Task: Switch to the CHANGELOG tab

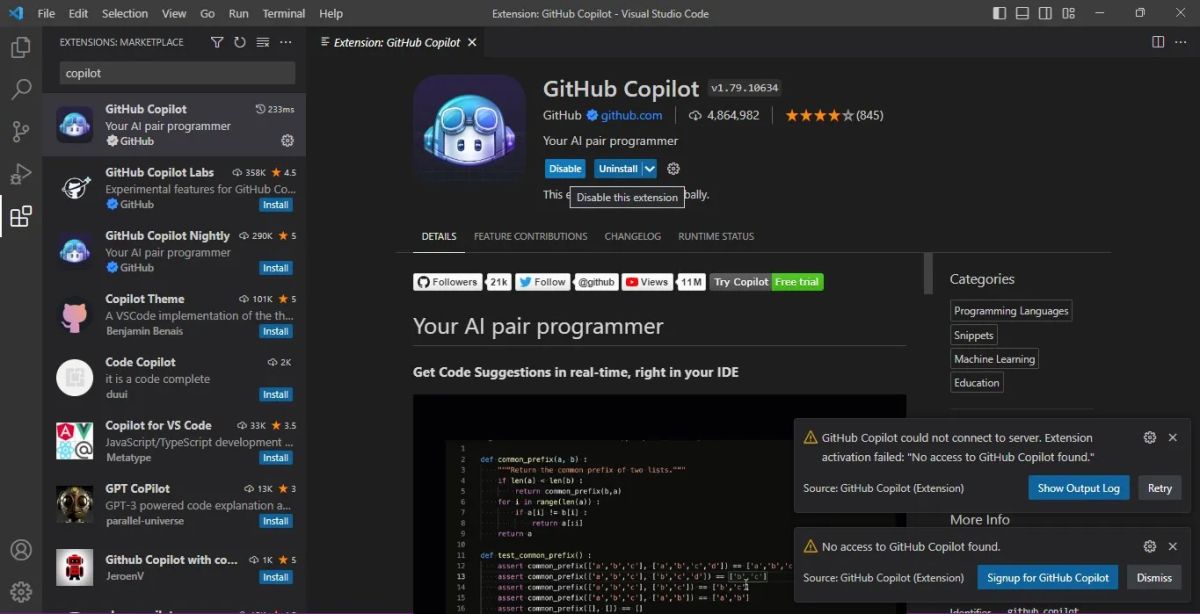Action: tap(632, 236)
